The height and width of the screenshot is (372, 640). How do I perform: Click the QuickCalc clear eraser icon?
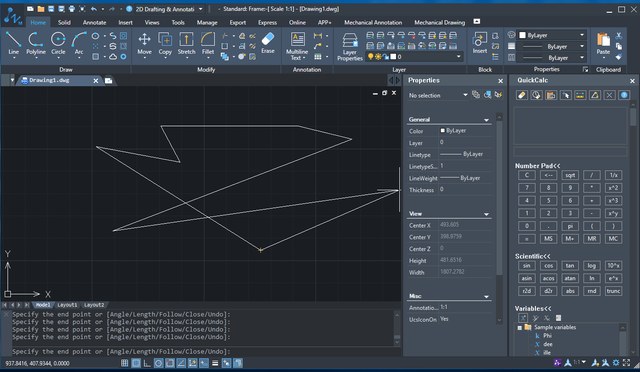[x=522, y=95]
